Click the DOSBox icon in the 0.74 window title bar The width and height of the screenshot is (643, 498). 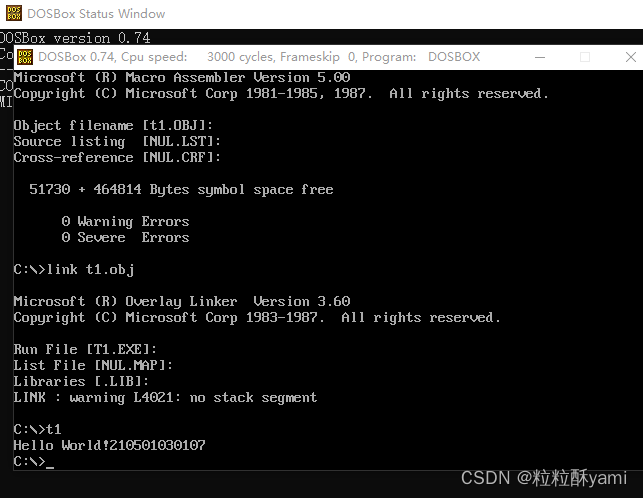pyautogui.click(x=25, y=57)
